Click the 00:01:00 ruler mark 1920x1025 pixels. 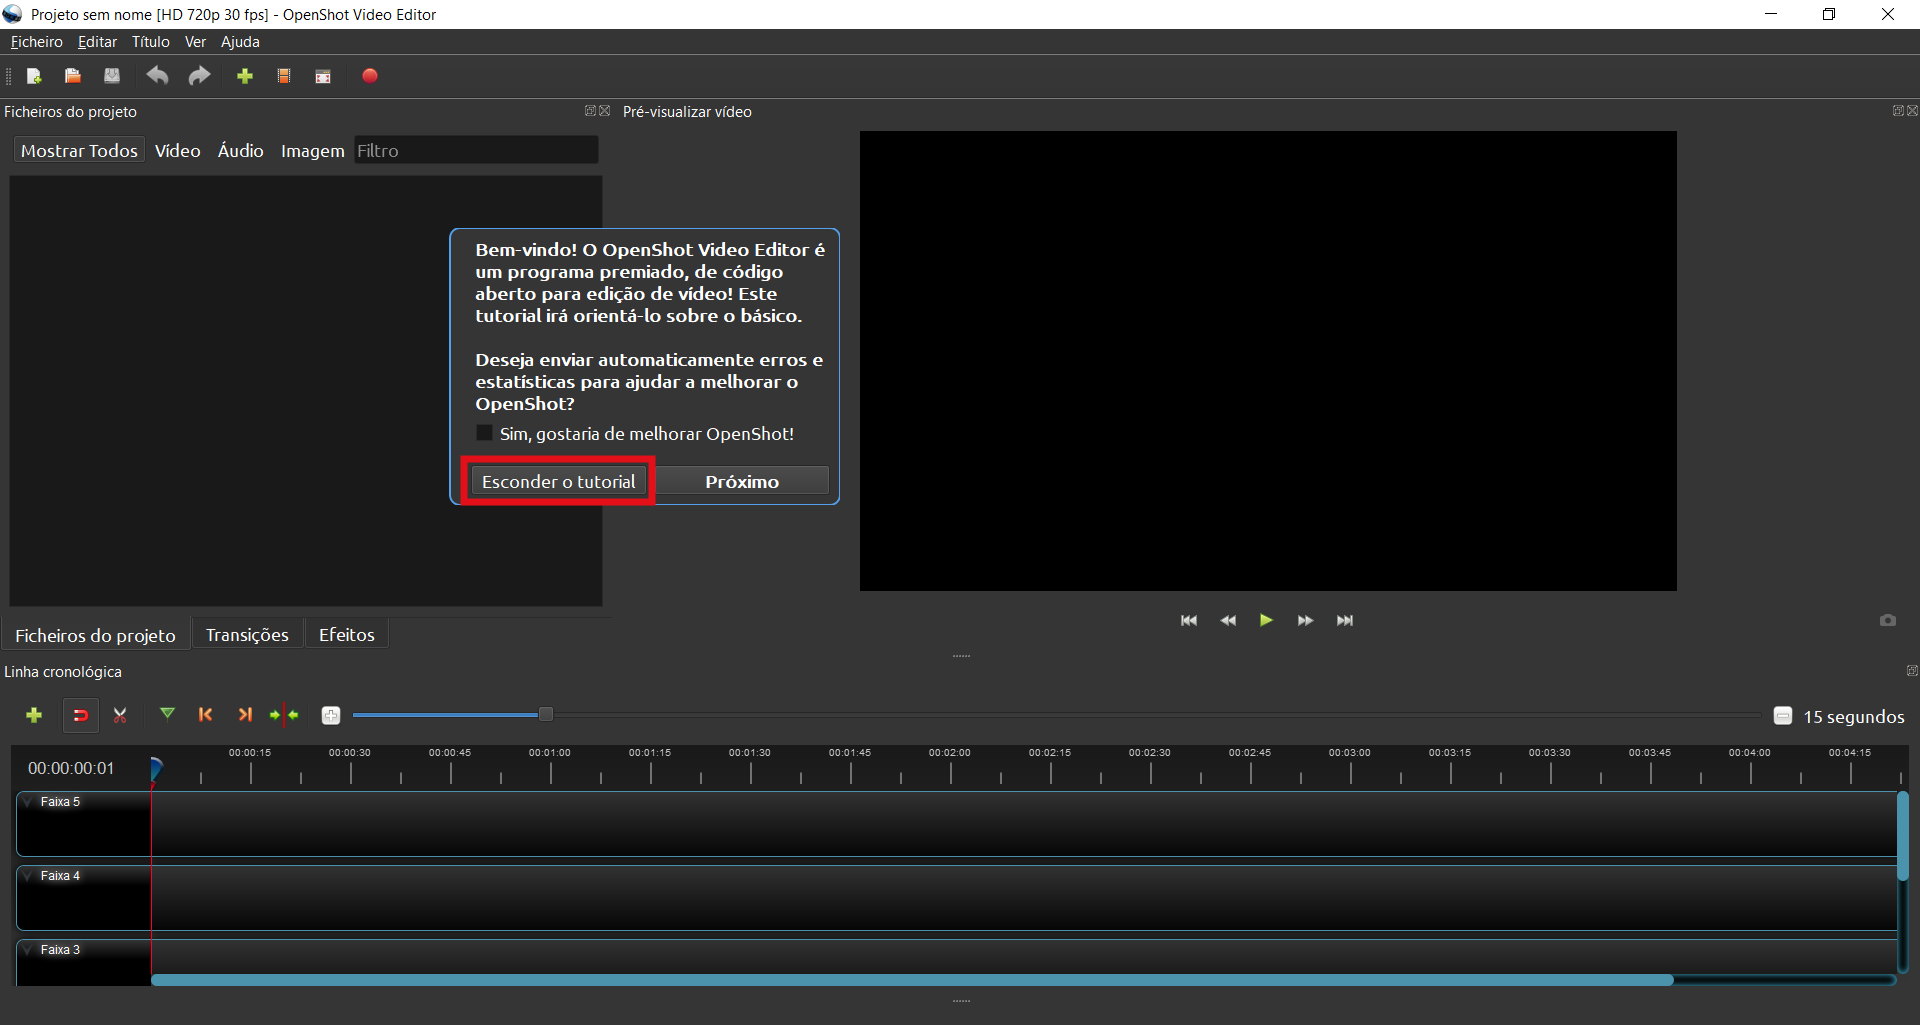[550, 753]
